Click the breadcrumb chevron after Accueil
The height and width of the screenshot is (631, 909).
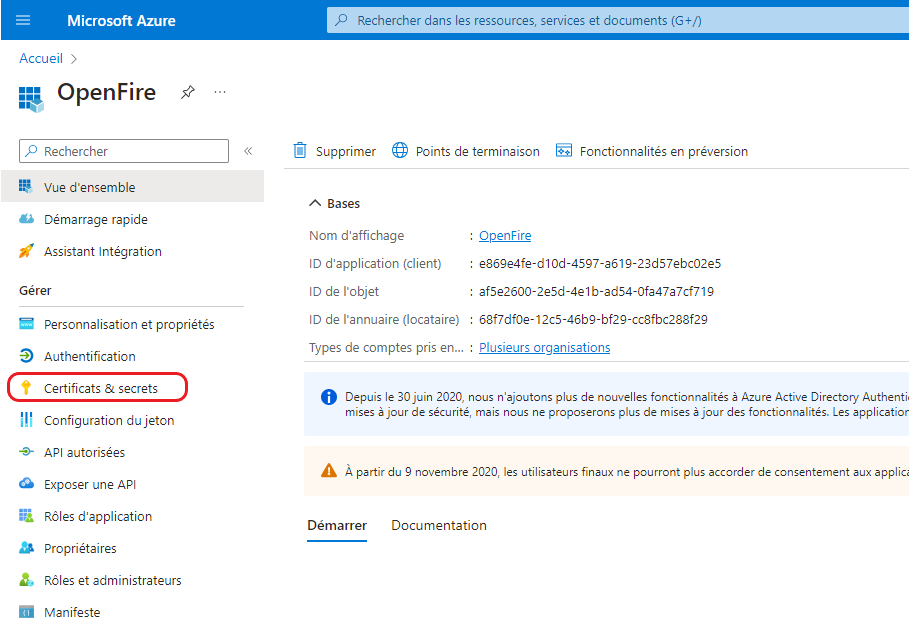tap(74, 59)
